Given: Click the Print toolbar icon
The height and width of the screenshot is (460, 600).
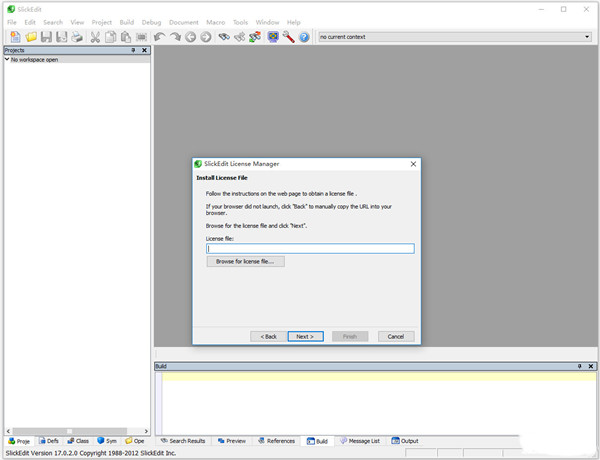Looking at the screenshot, I should tap(77, 37).
